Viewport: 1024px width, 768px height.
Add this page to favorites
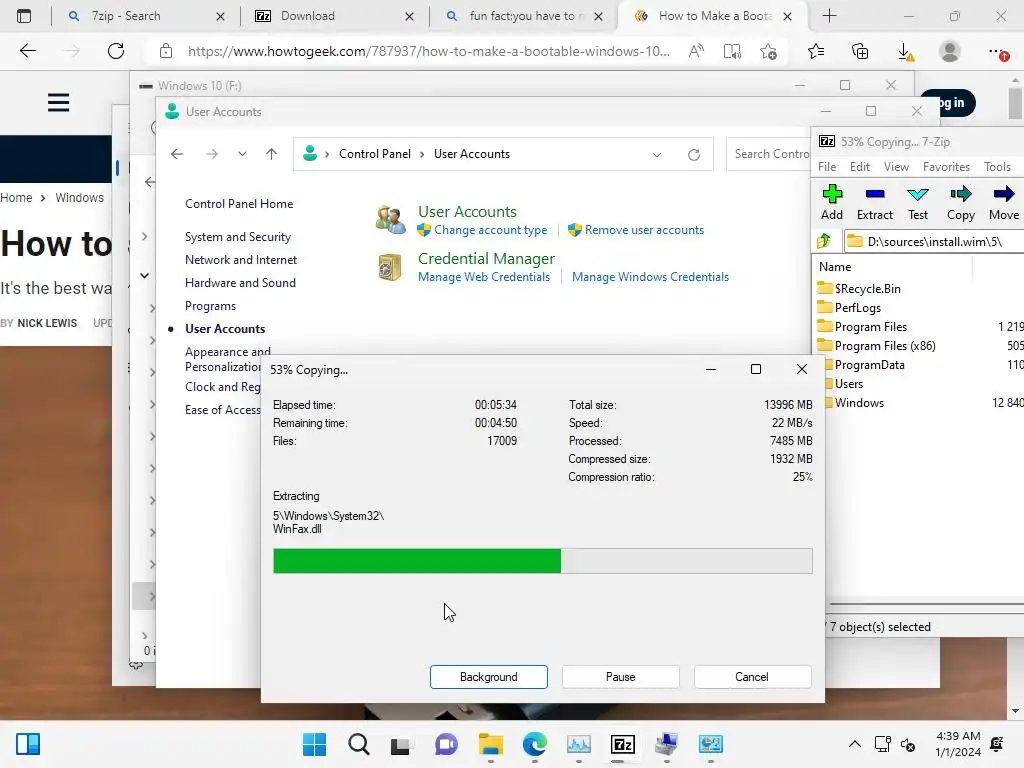769,51
